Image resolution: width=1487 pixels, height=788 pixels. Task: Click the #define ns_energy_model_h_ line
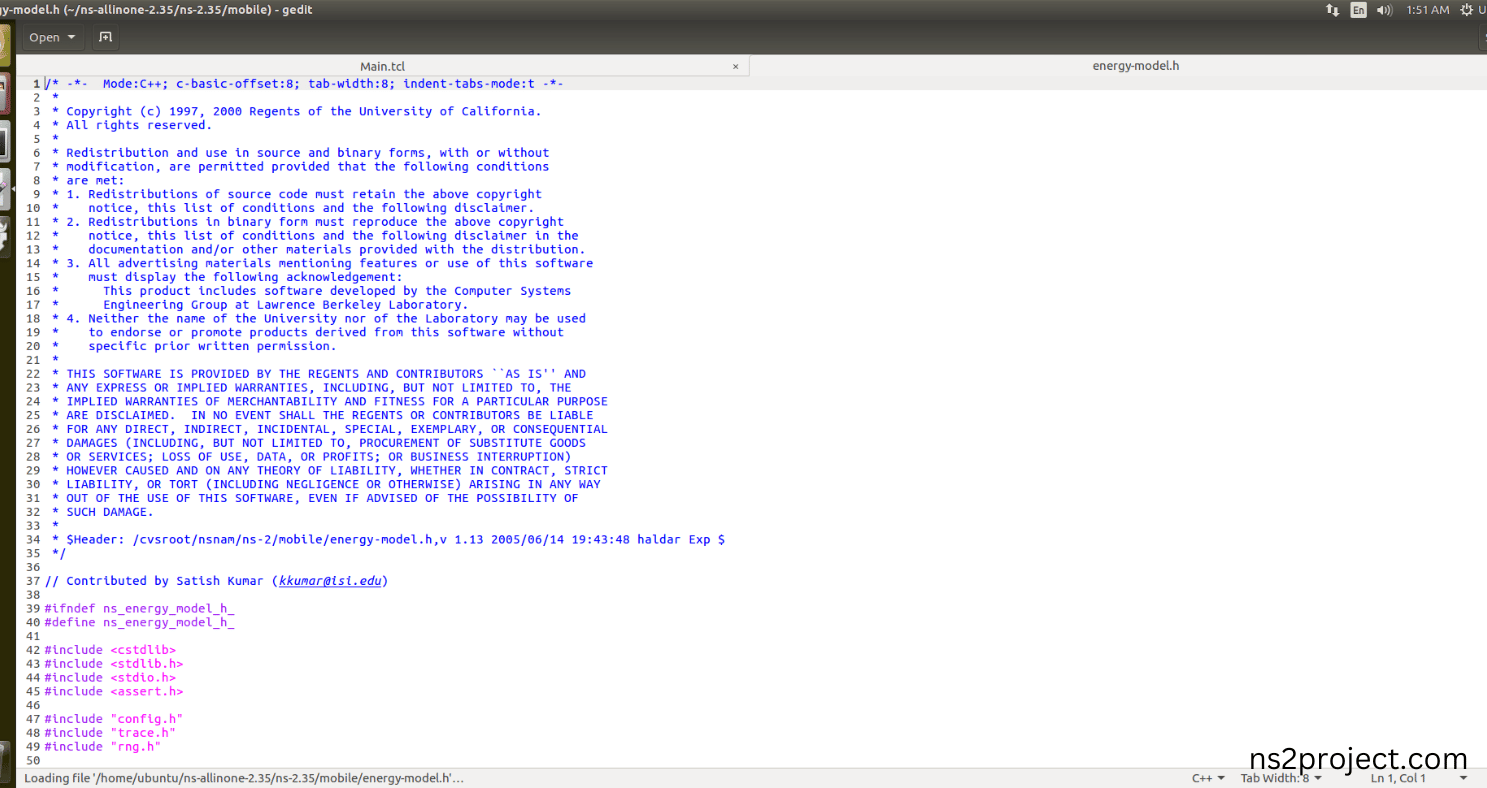(139, 623)
